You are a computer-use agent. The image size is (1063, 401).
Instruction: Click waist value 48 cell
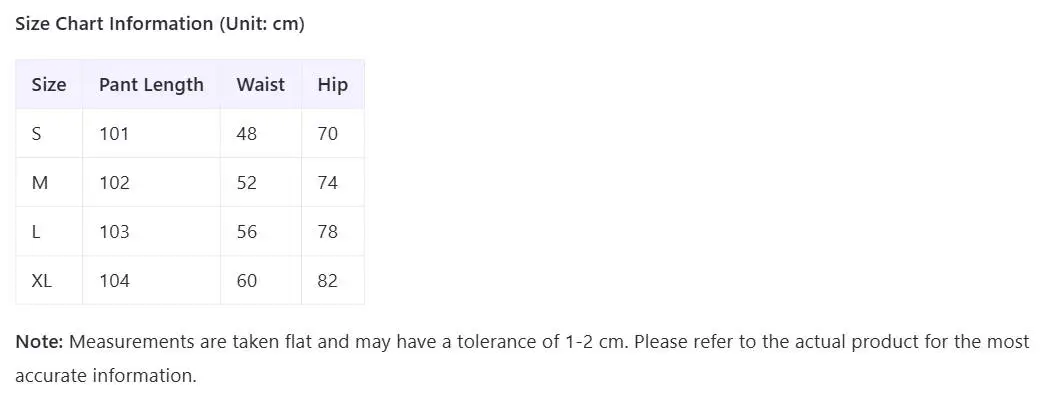coord(247,134)
